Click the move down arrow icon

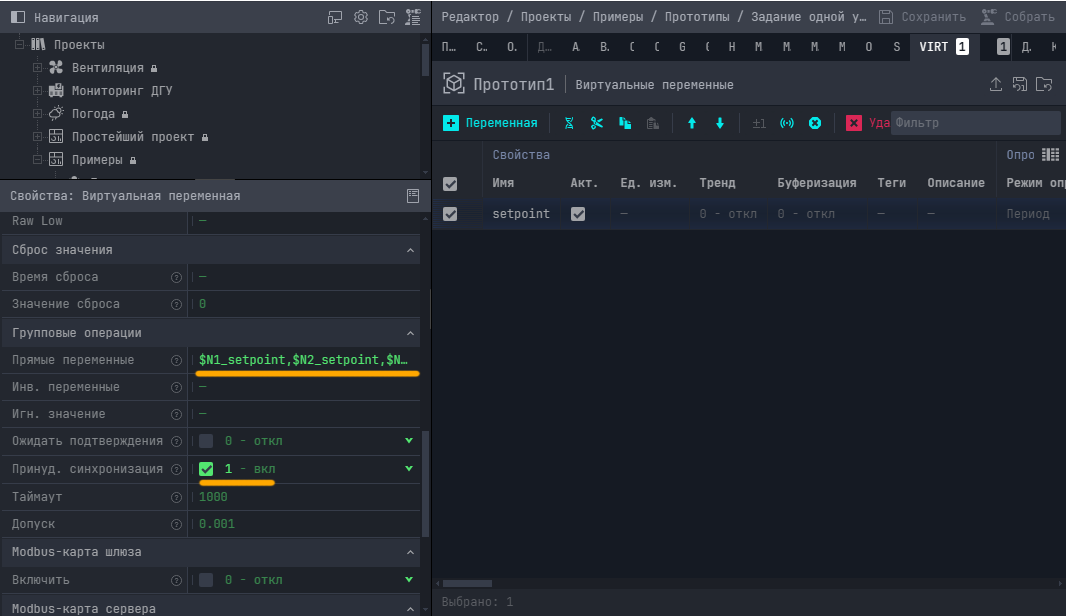[x=719, y=123]
